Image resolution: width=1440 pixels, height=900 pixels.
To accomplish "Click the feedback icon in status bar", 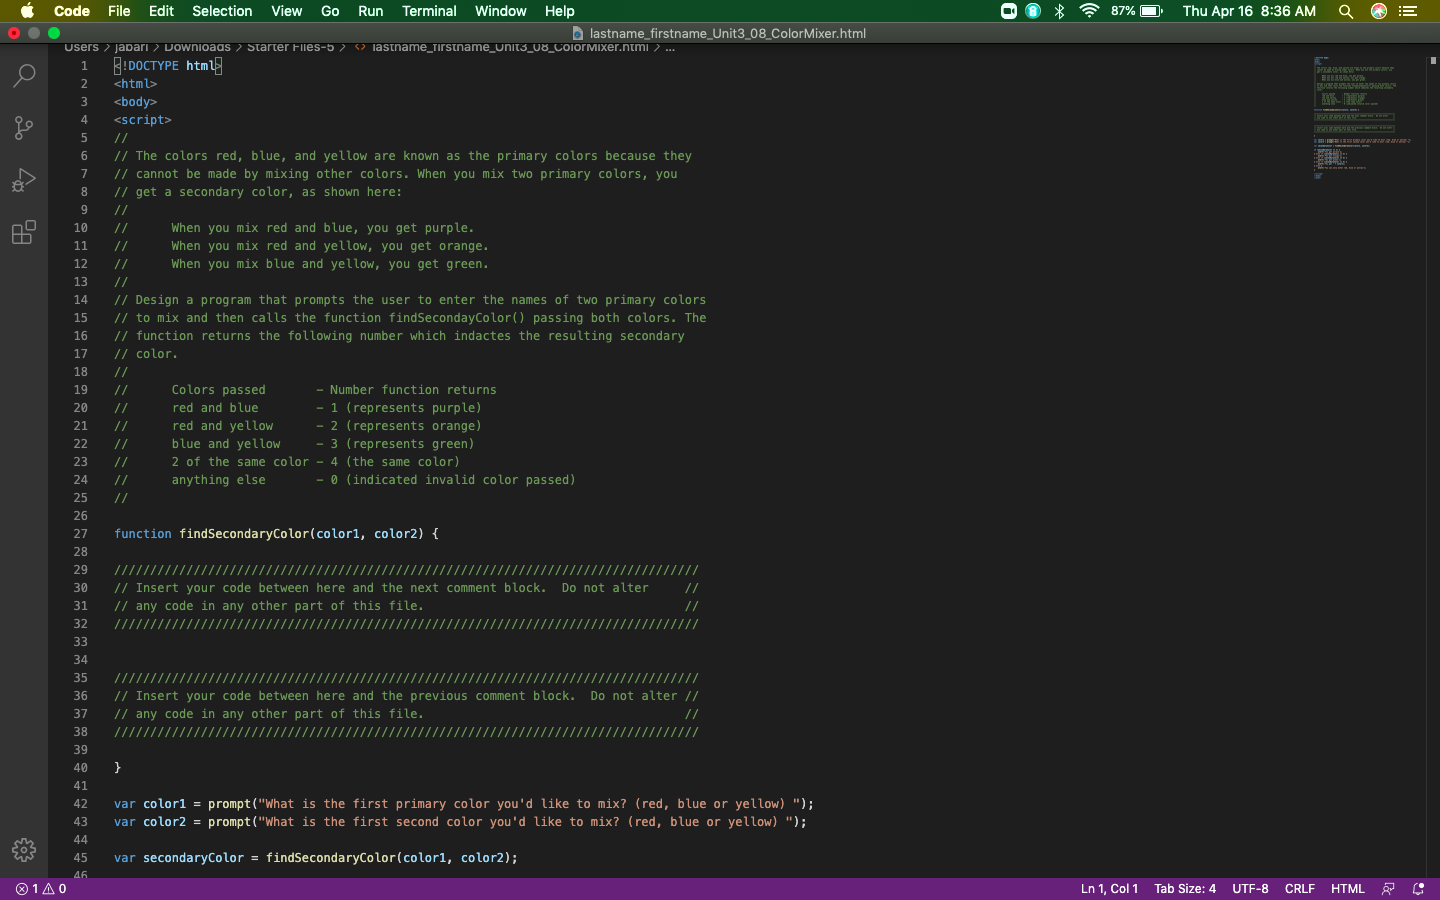I will [1388, 889].
